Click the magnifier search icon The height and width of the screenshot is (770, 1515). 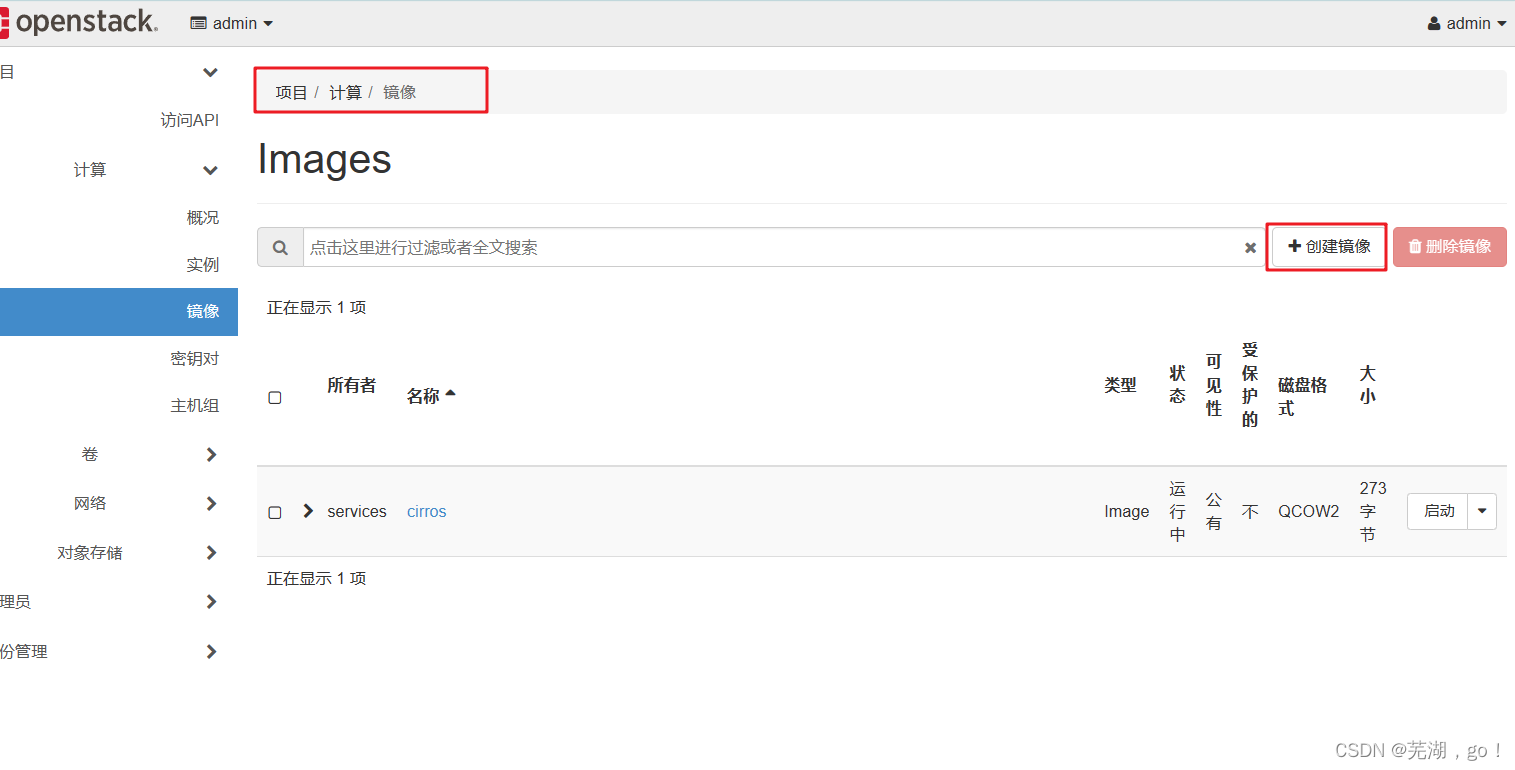[x=281, y=247]
